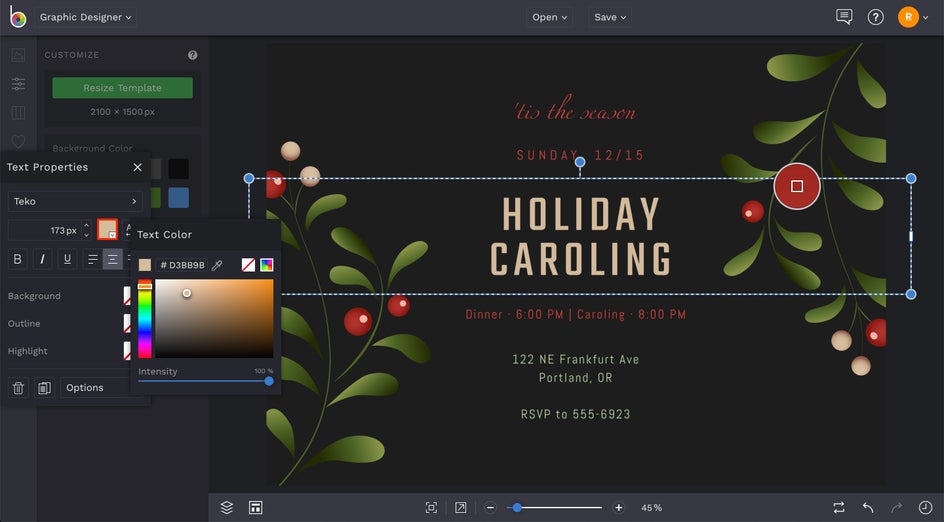Select the SUNDAY 12/15 text
Image resolution: width=944 pixels, height=522 pixels.
tap(580, 155)
